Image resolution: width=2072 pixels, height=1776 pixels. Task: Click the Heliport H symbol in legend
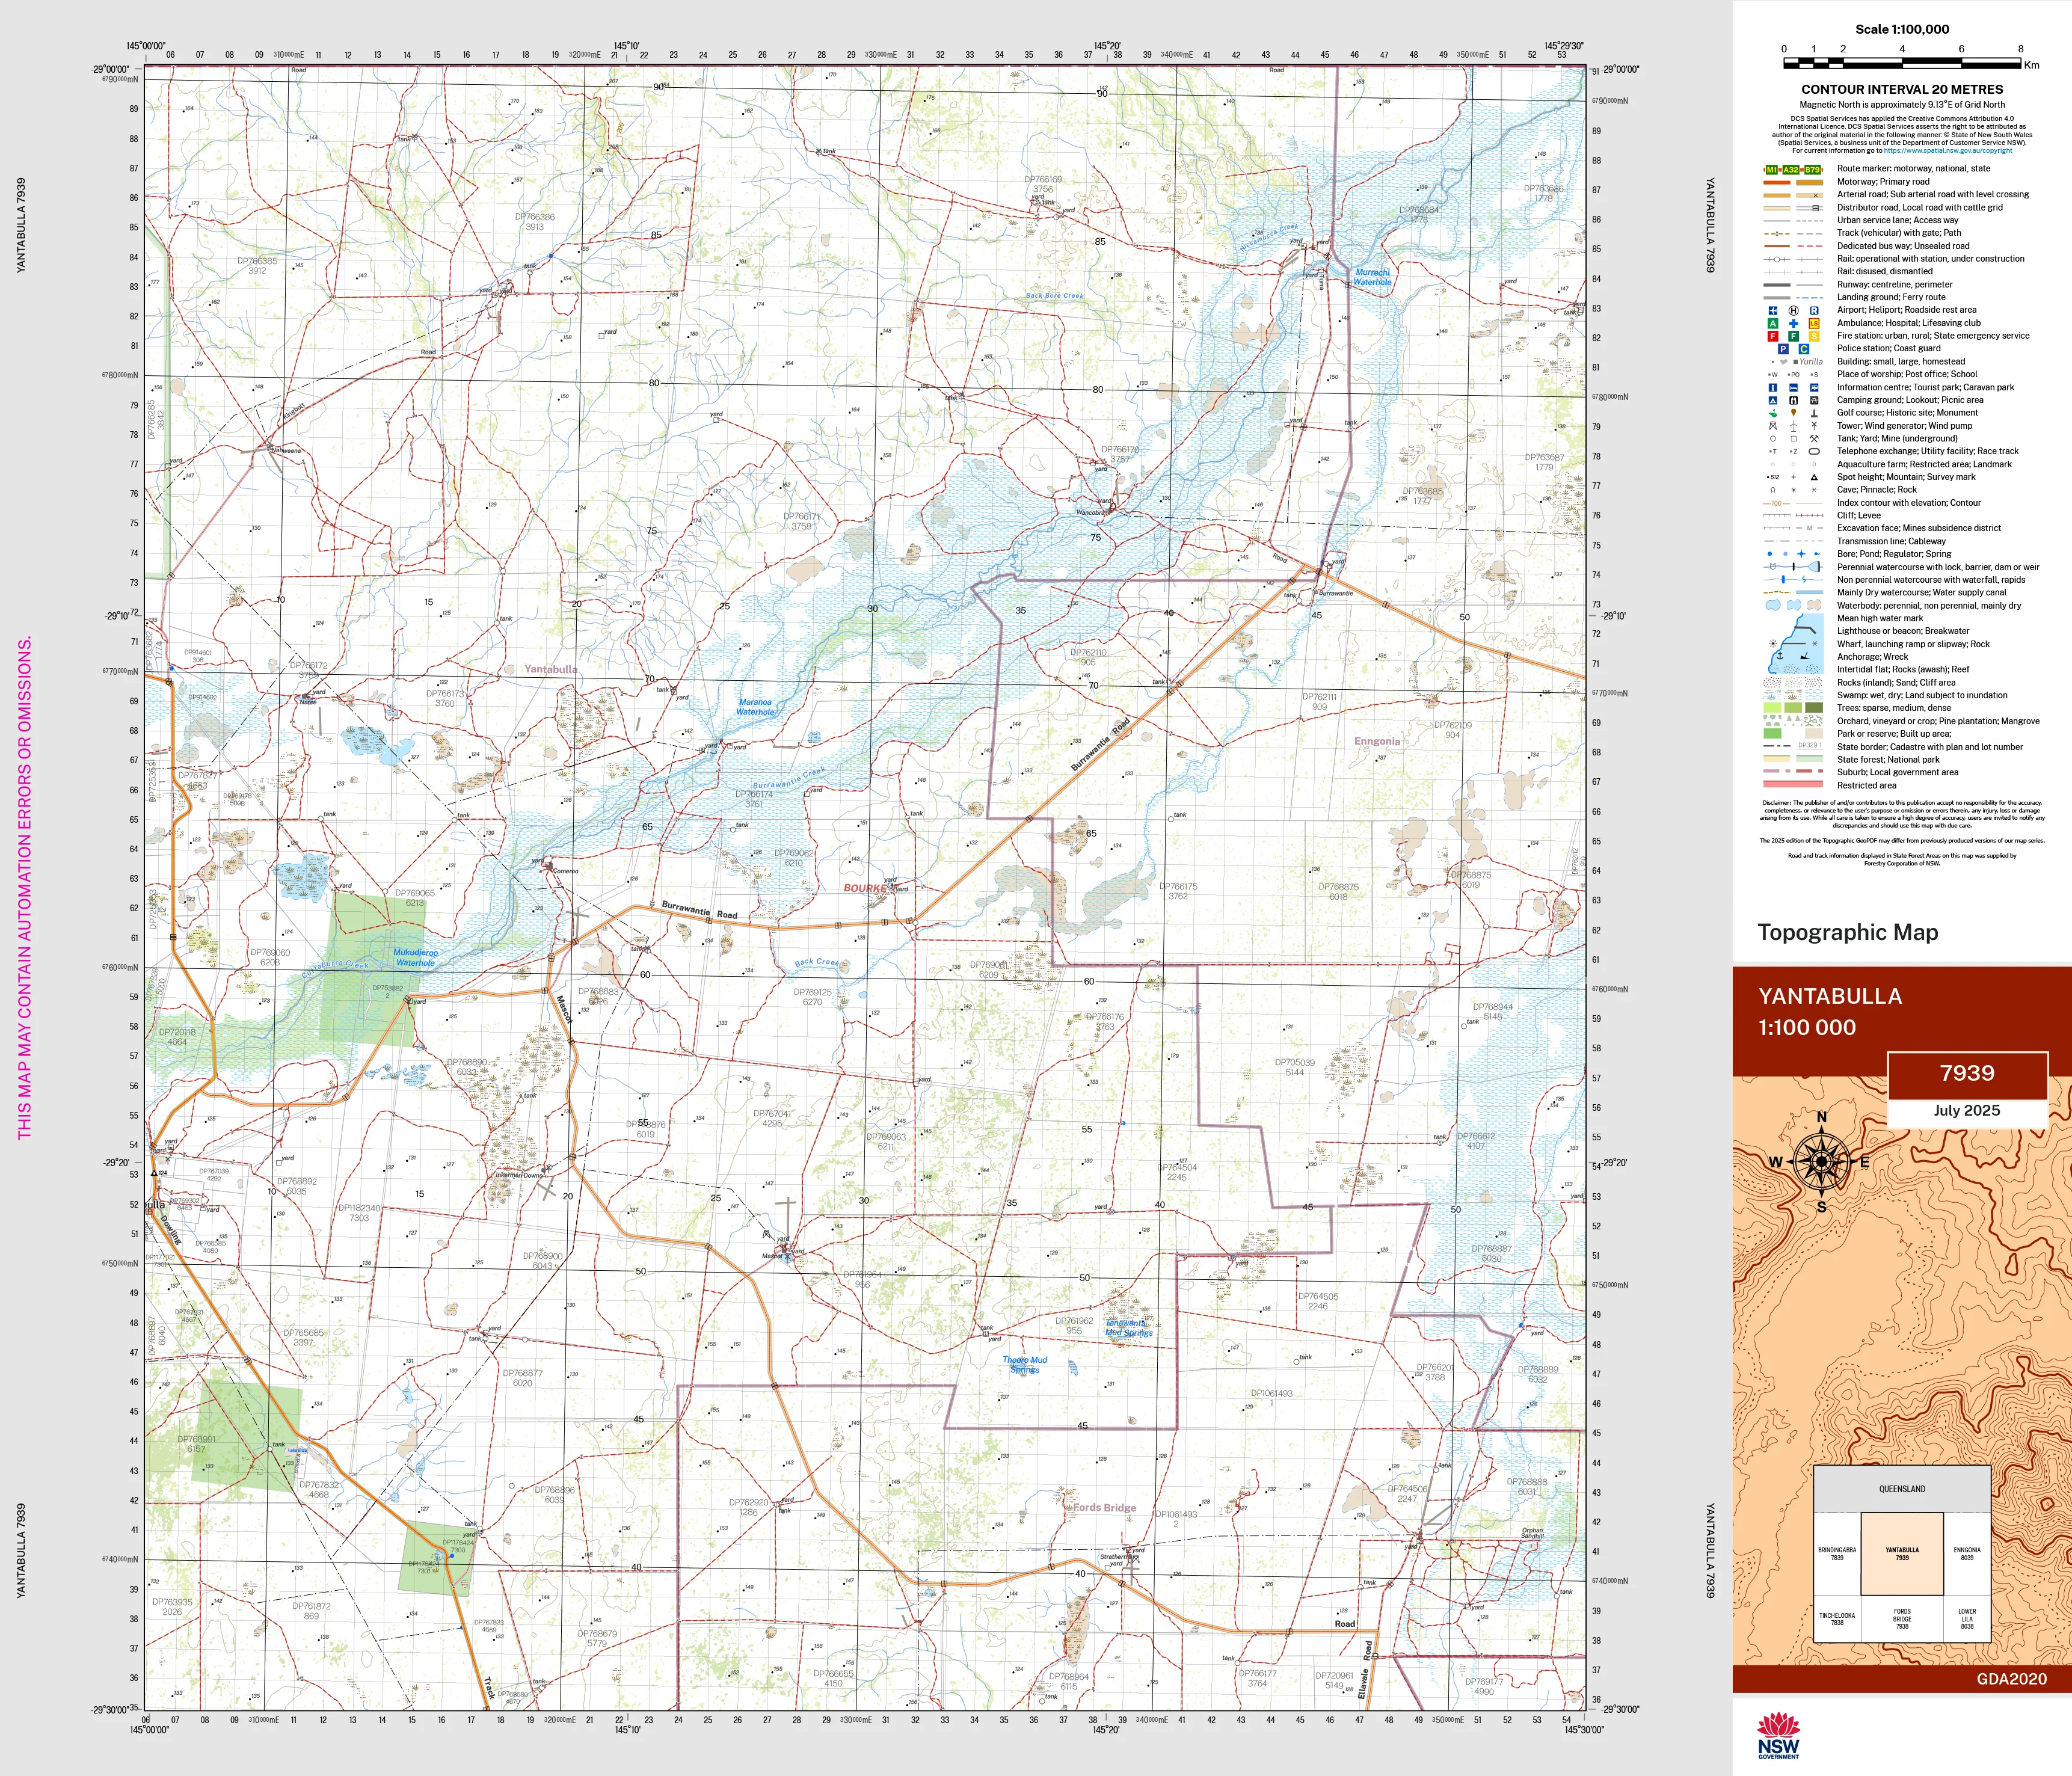[x=1793, y=311]
